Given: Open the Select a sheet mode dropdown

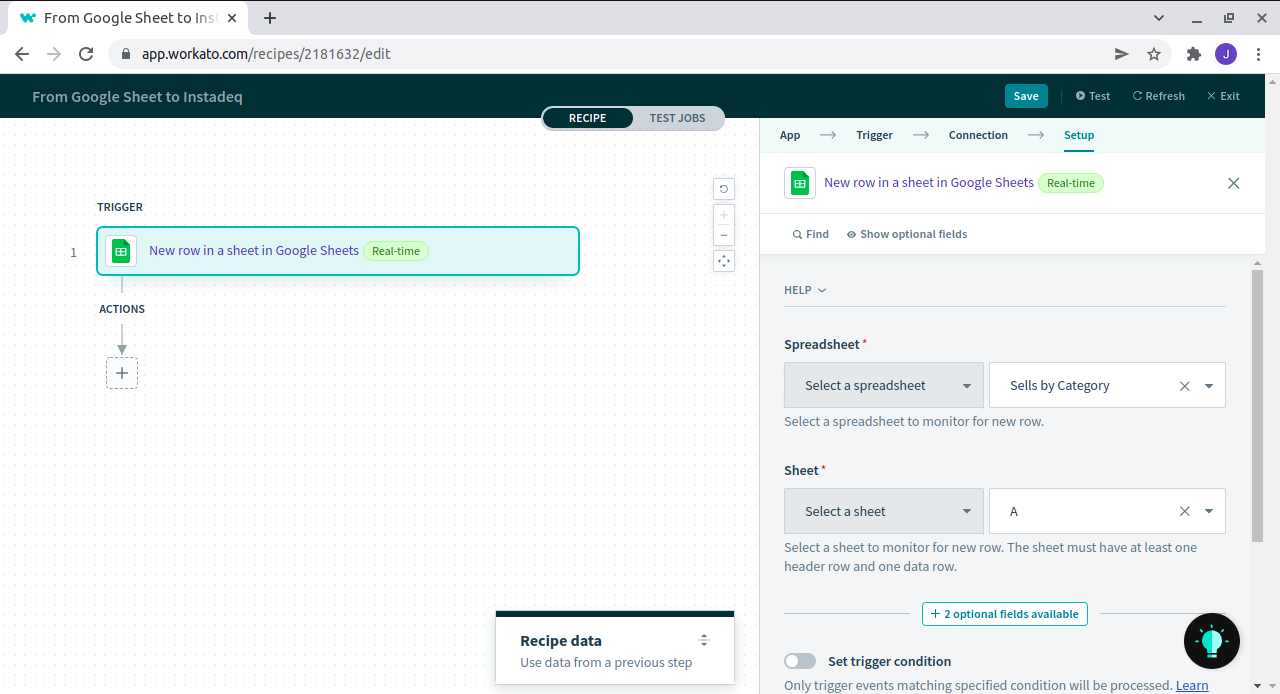Looking at the screenshot, I should click(x=884, y=511).
